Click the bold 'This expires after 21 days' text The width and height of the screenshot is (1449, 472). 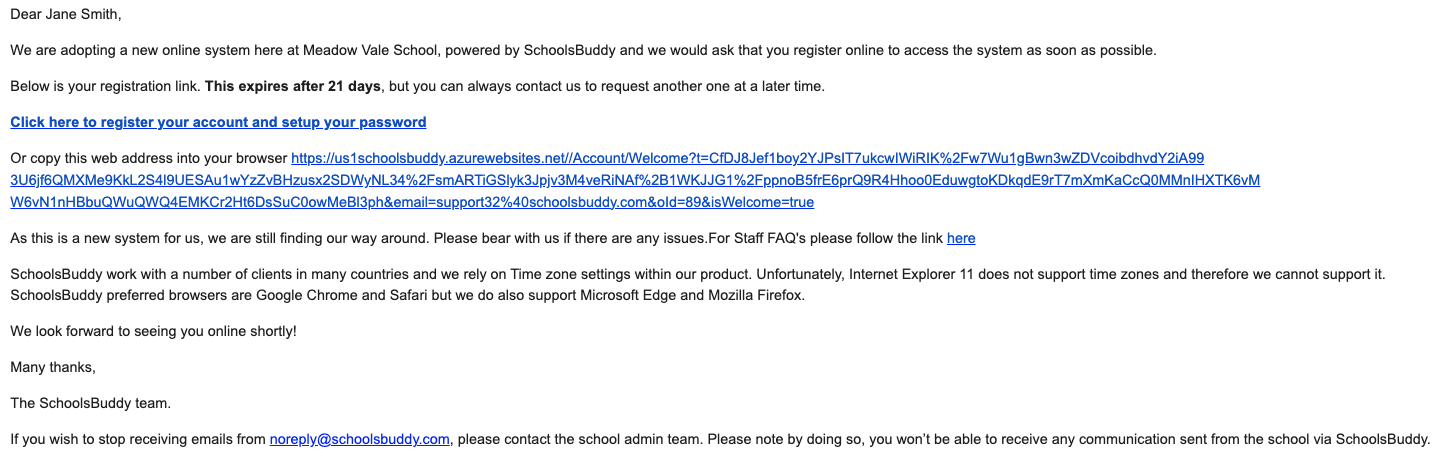pyautogui.click(x=292, y=86)
